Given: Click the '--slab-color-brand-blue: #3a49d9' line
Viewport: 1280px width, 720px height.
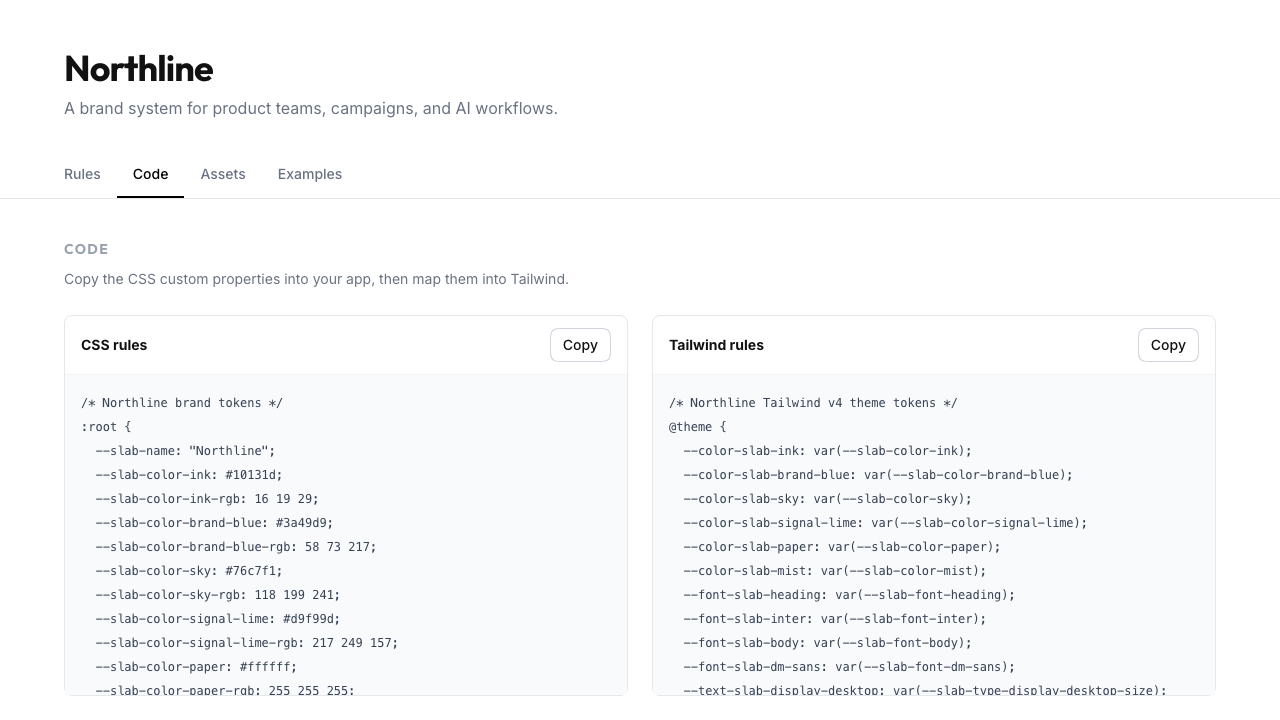Looking at the screenshot, I should [x=214, y=523].
